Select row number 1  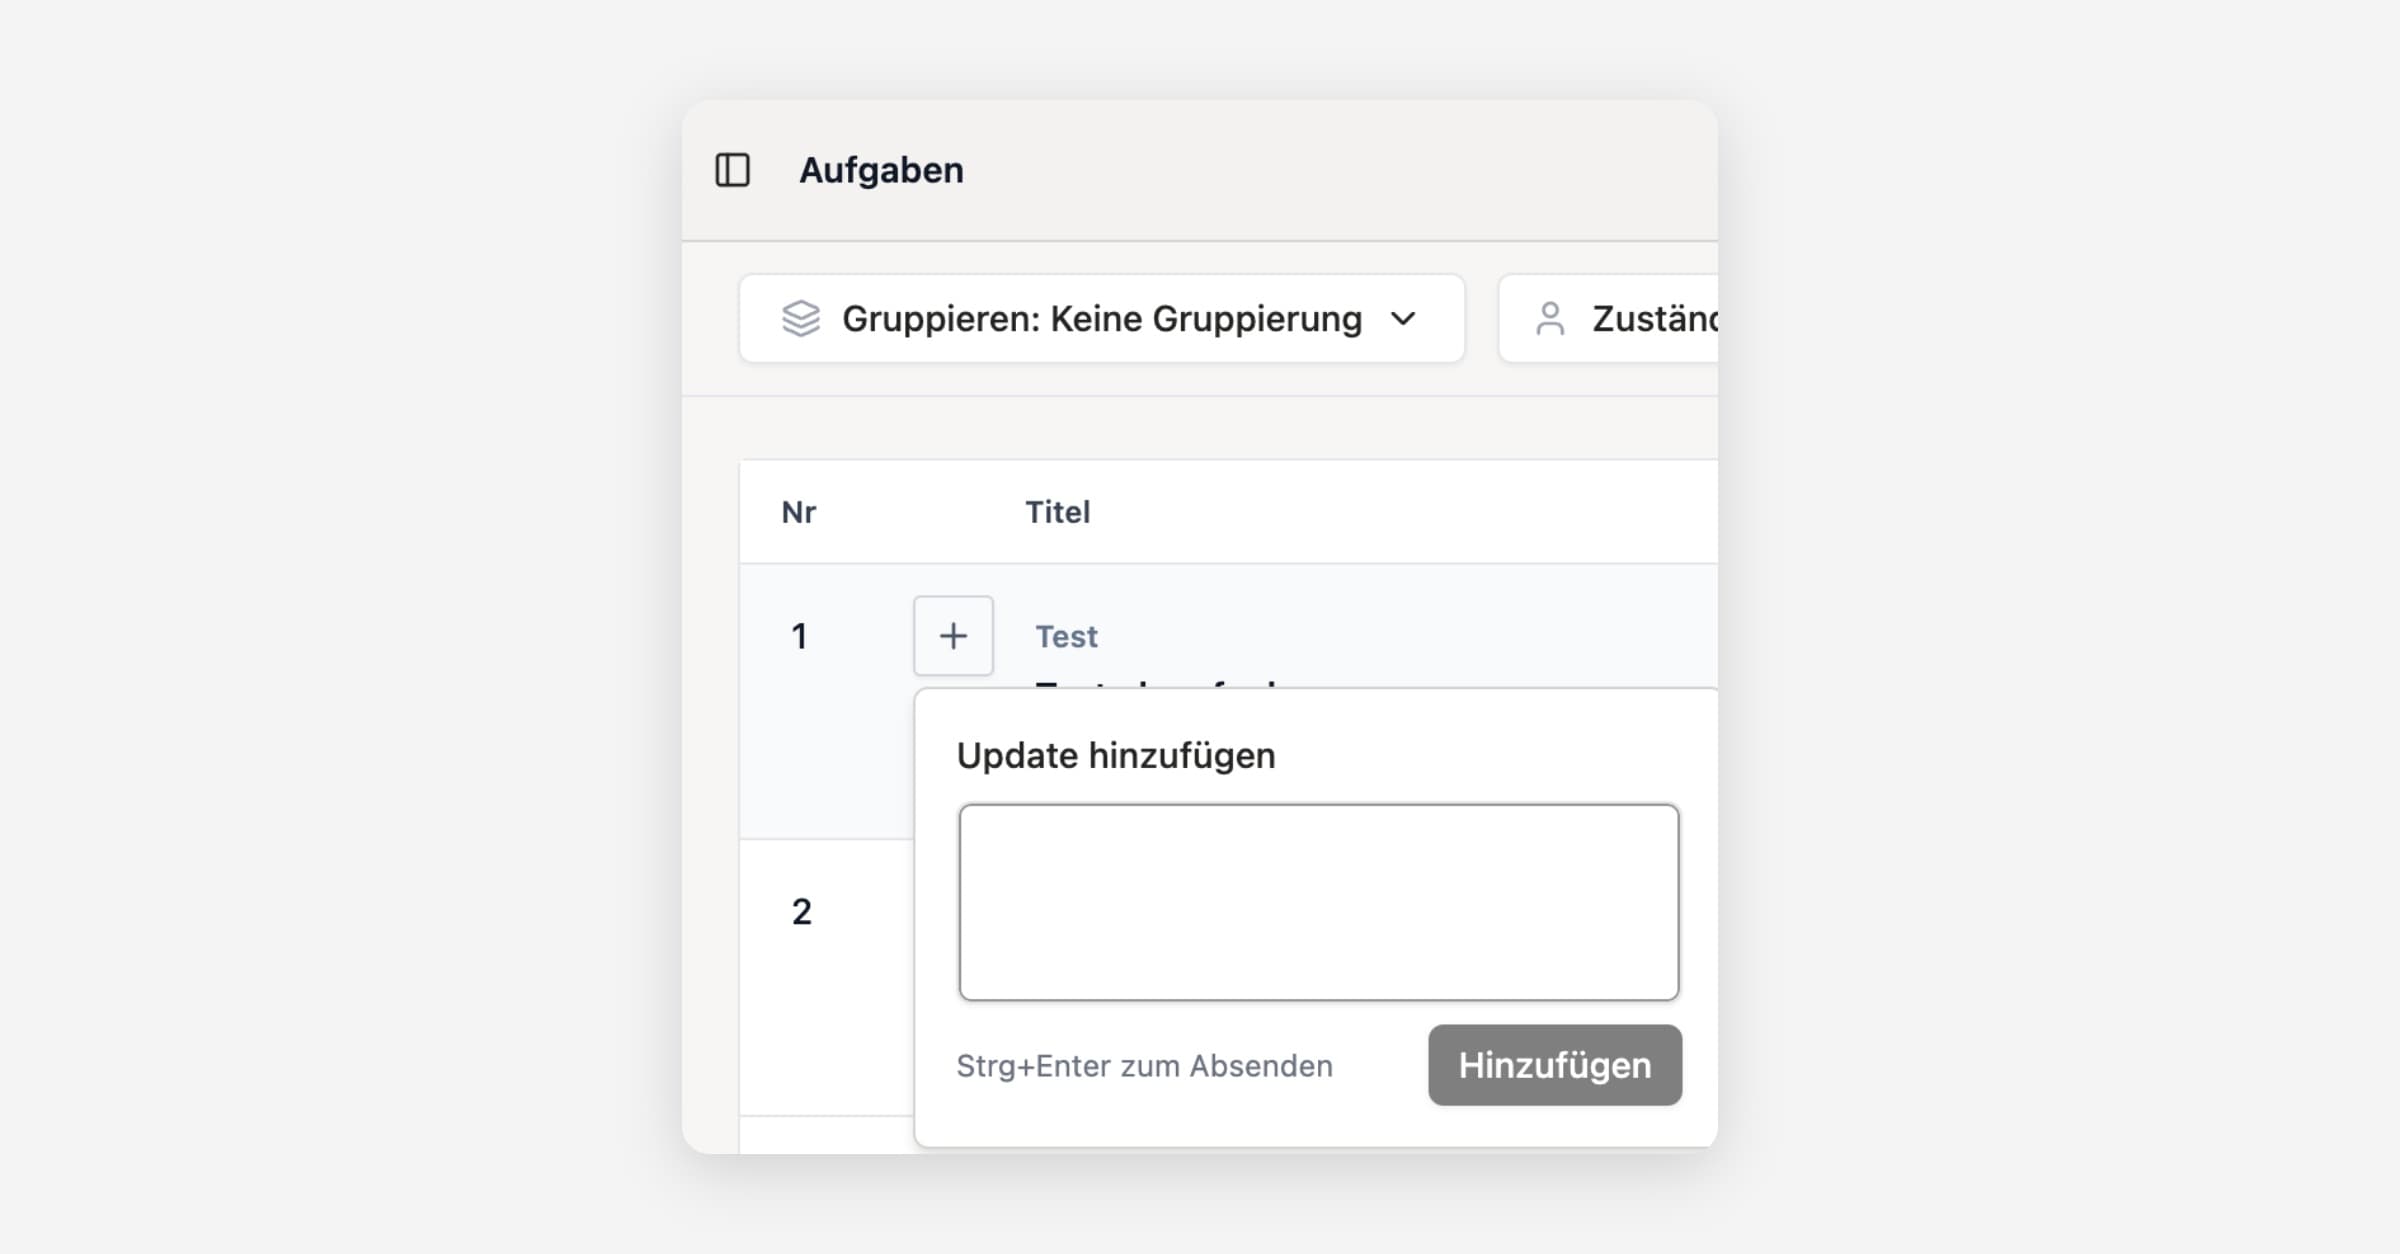(x=799, y=637)
